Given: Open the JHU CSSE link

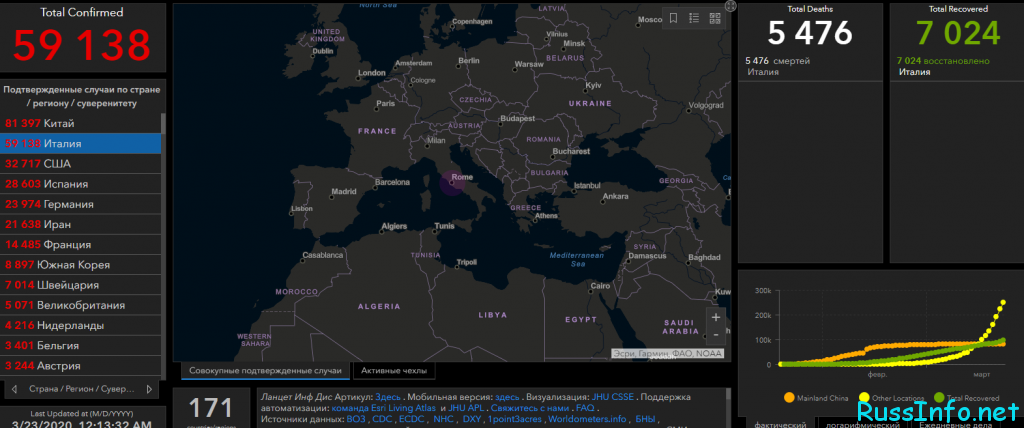Looking at the screenshot, I should coord(613,397).
